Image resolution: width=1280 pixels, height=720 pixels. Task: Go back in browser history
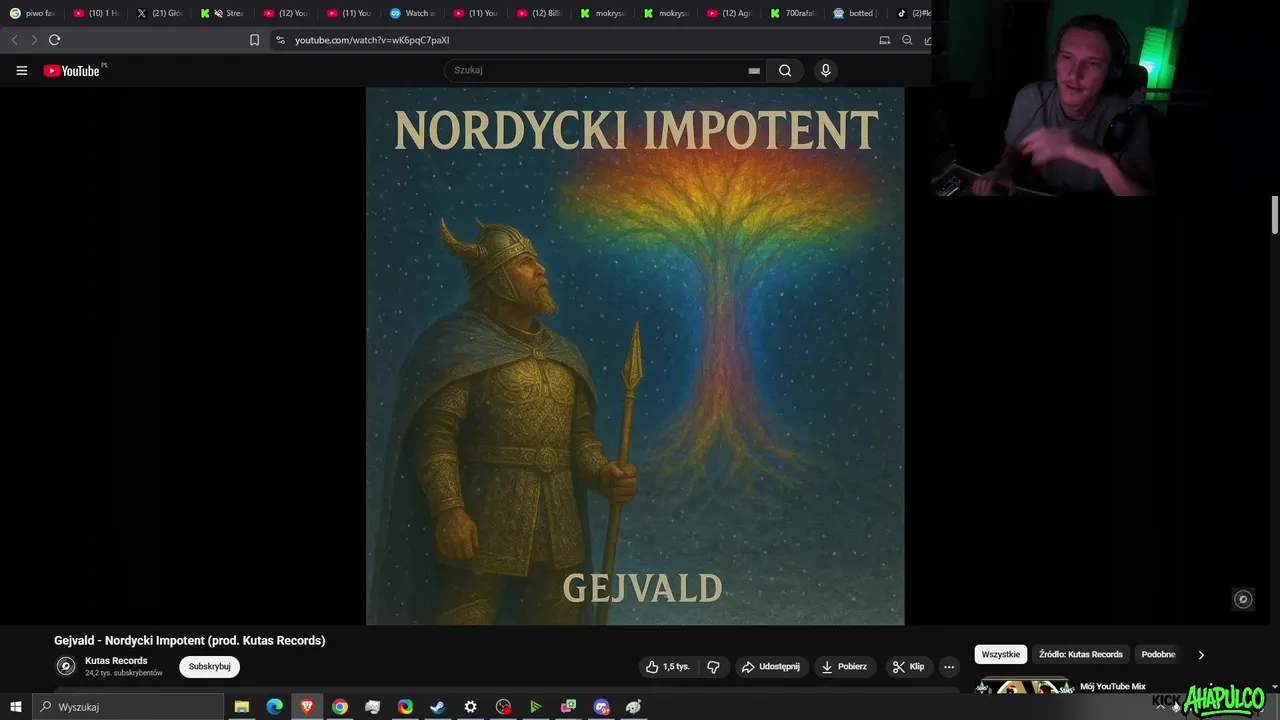14,40
